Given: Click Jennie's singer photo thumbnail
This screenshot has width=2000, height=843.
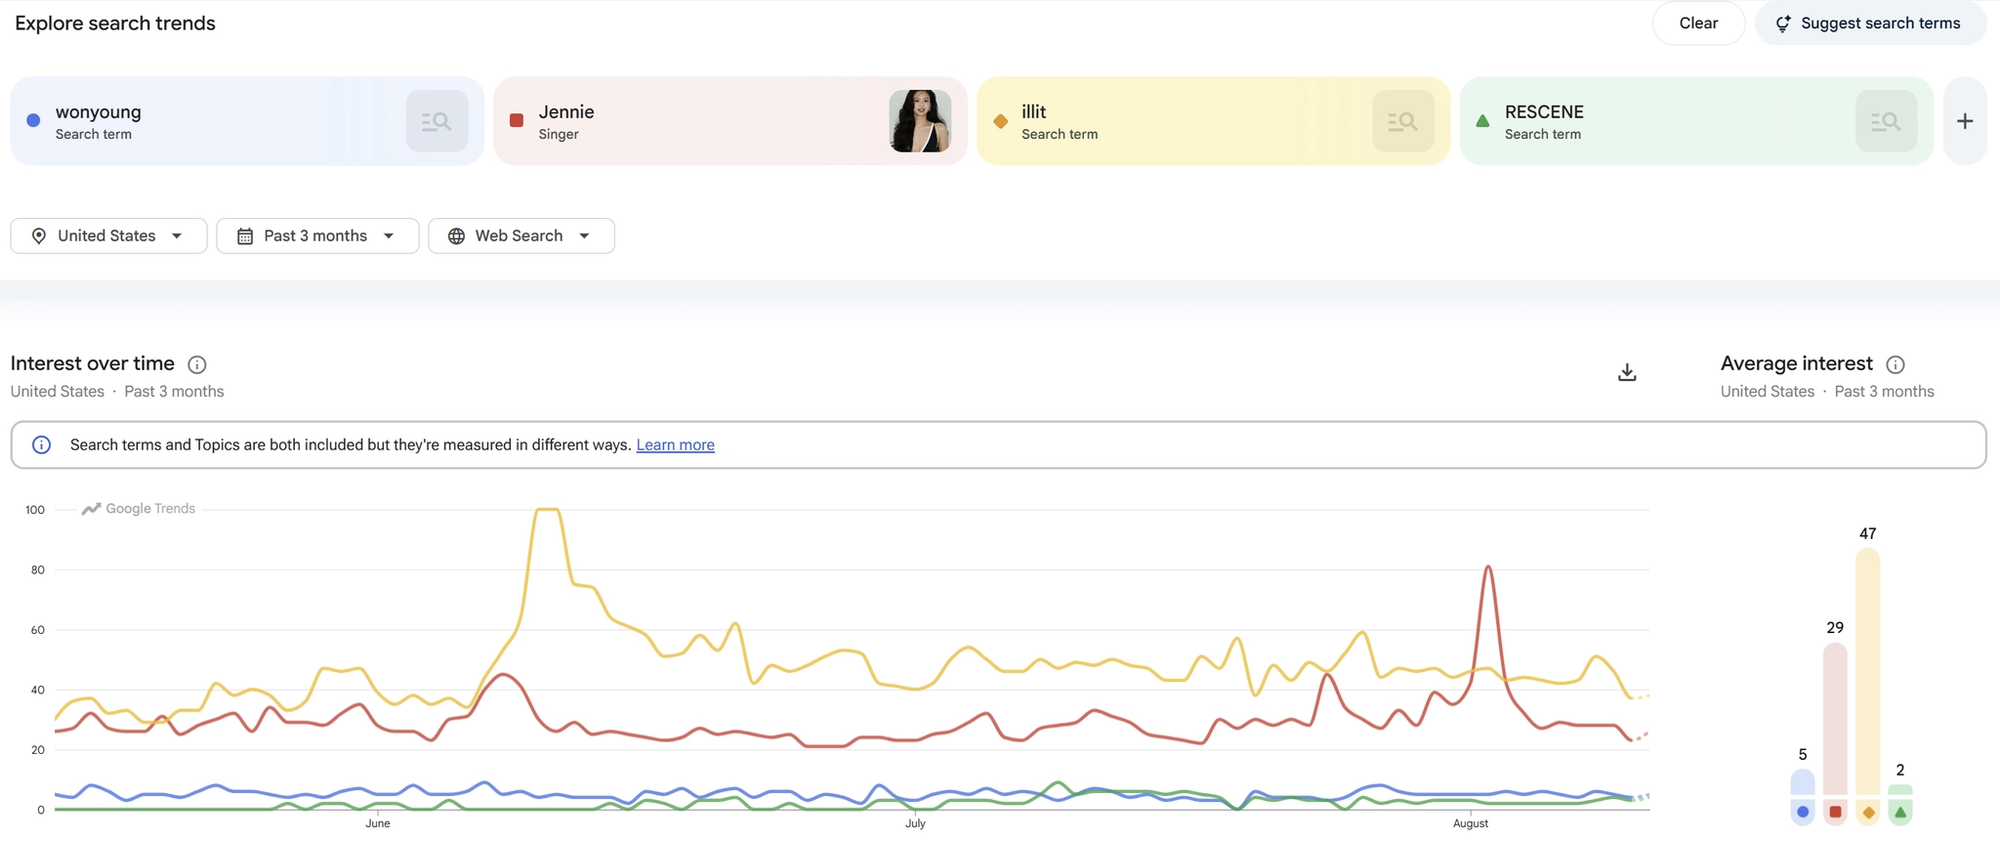Looking at the screenshot, I should [x=920, y=121].
